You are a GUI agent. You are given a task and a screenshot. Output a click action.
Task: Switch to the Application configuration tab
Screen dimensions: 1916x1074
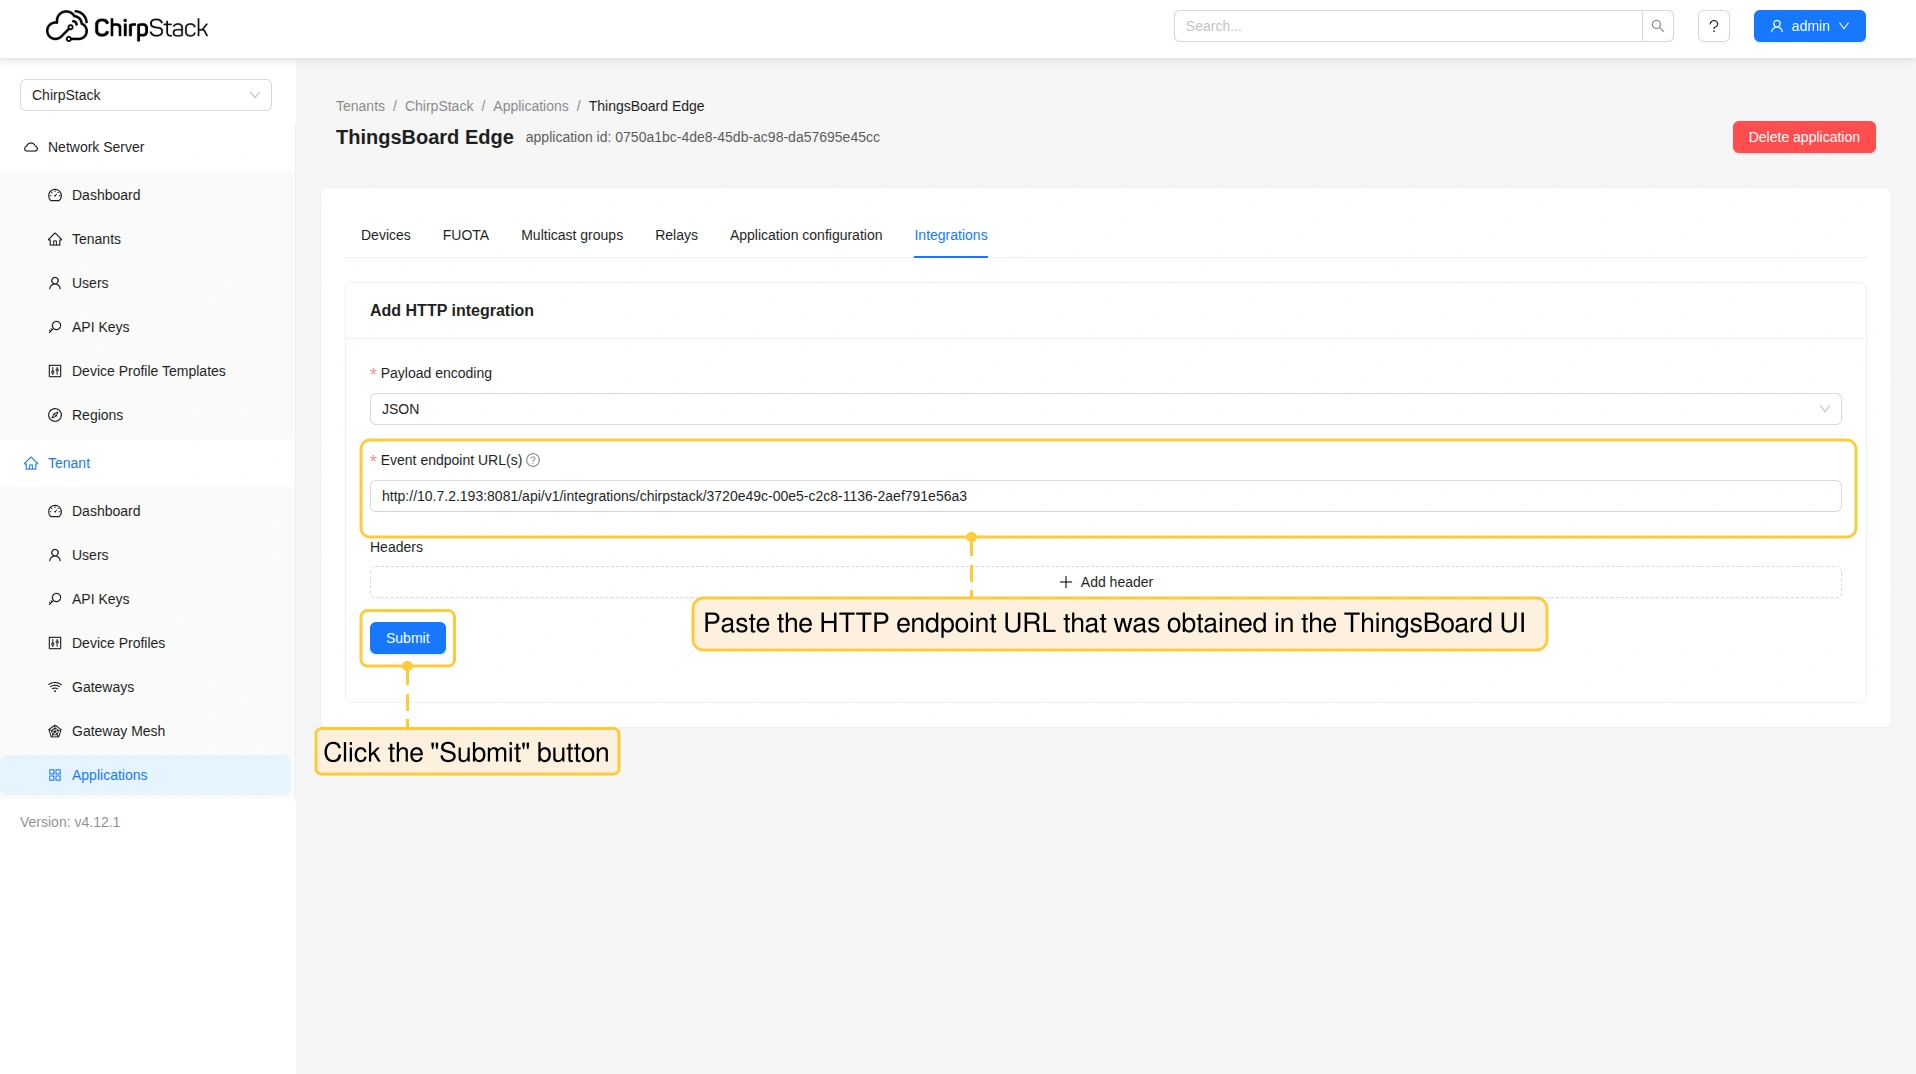pos(805,235)
